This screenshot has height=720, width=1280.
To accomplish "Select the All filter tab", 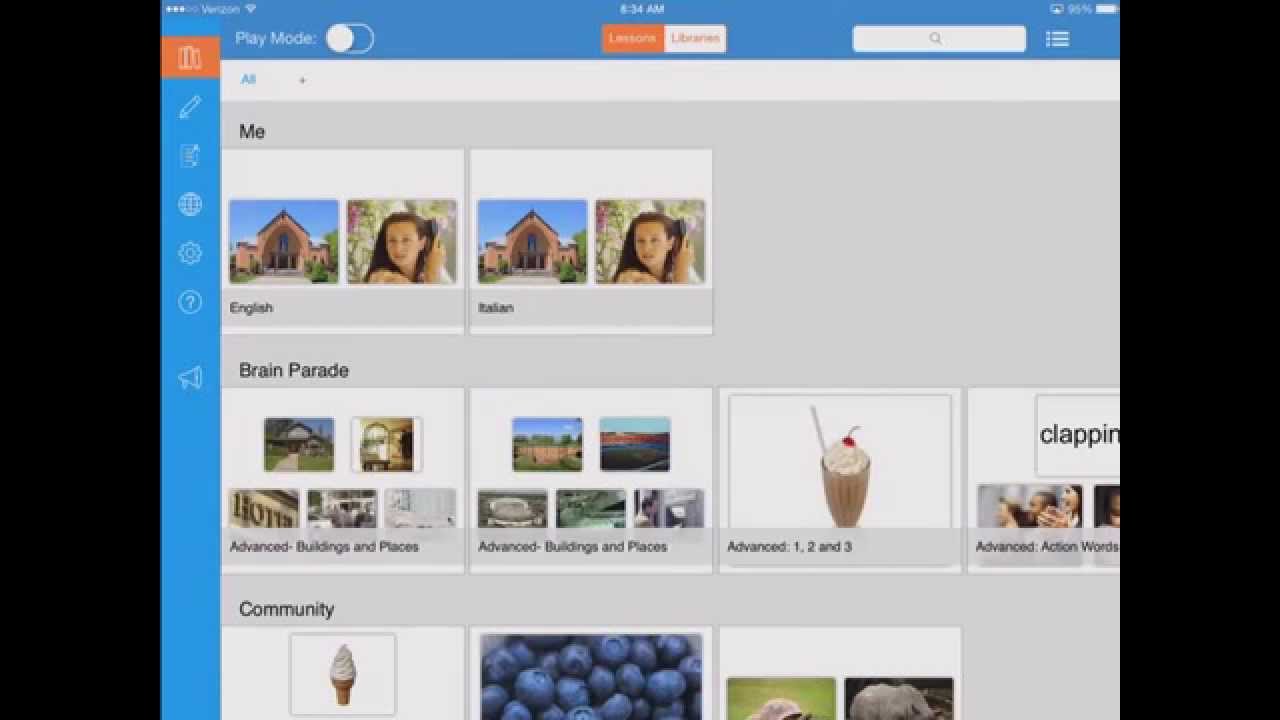I will tap(248, 80).
